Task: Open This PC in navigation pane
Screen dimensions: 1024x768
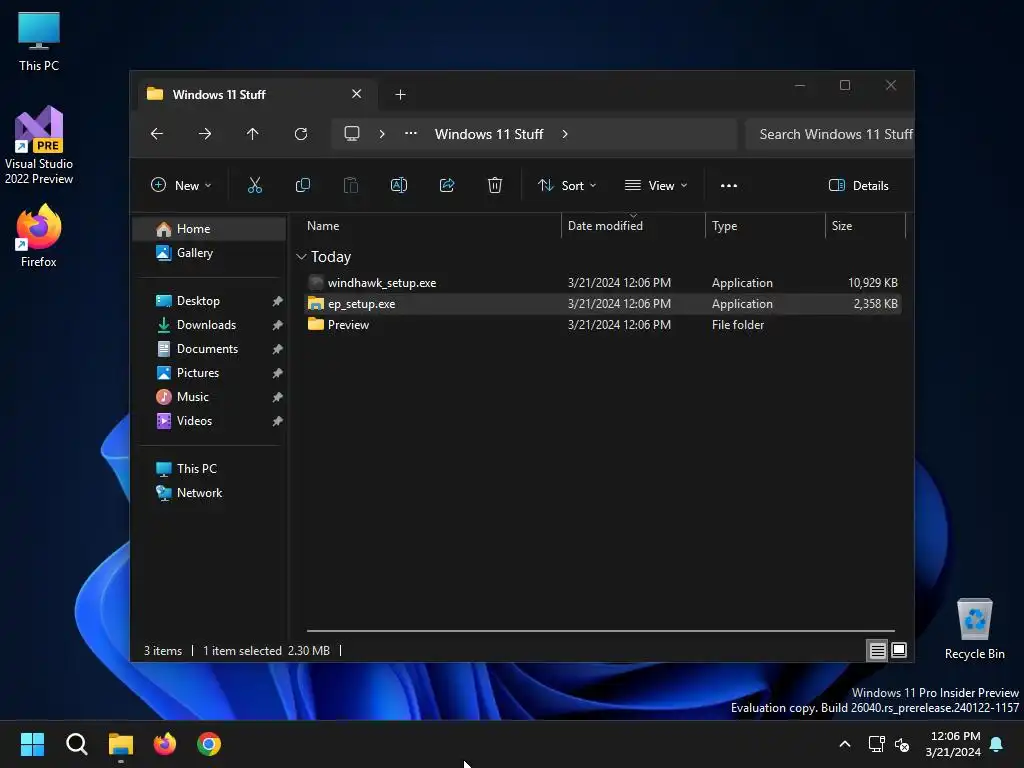Action: pyautogui.click(x=209, y=469)
